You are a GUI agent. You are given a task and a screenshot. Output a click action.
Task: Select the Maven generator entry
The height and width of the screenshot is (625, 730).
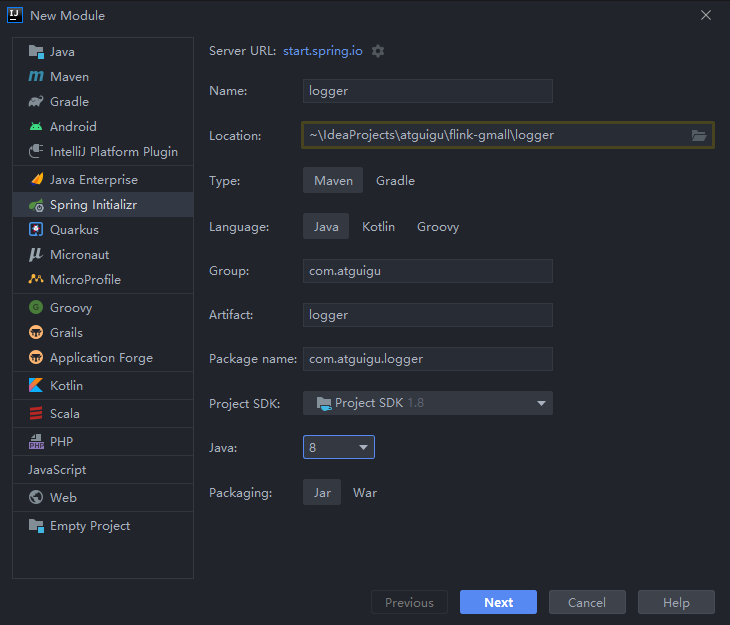coord(103,76)
